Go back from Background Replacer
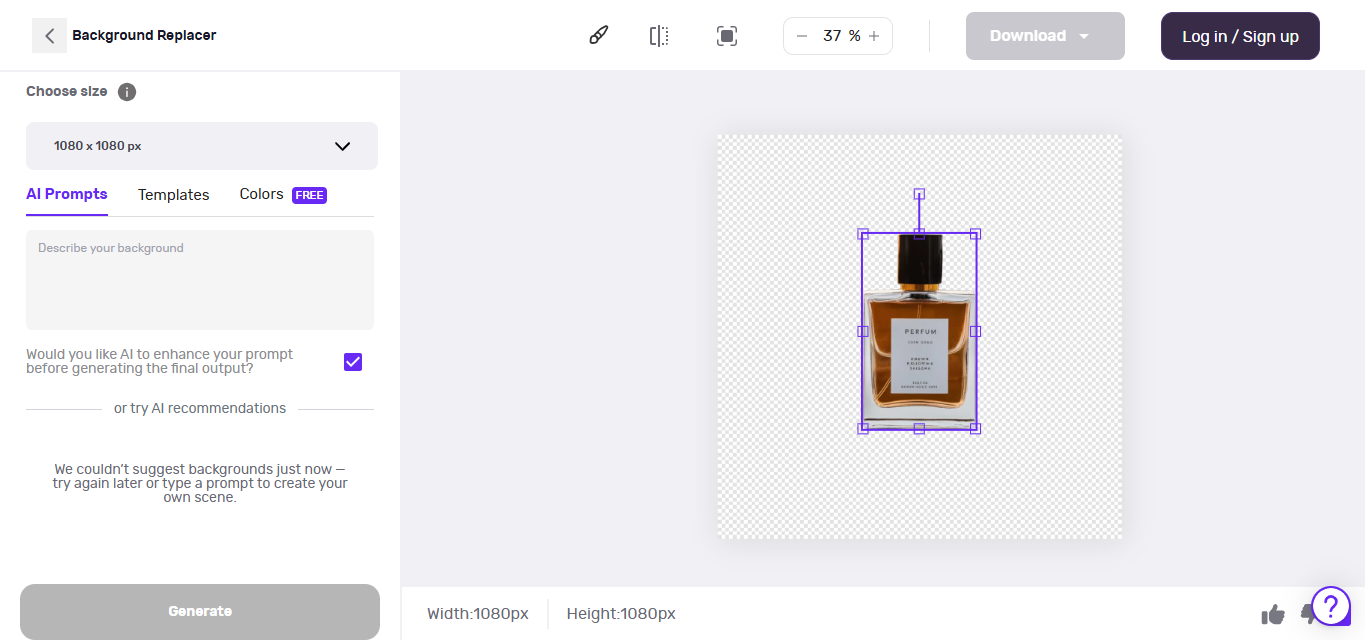The height and width of the screenshot is (640, 1365). [x=48, y=35]
